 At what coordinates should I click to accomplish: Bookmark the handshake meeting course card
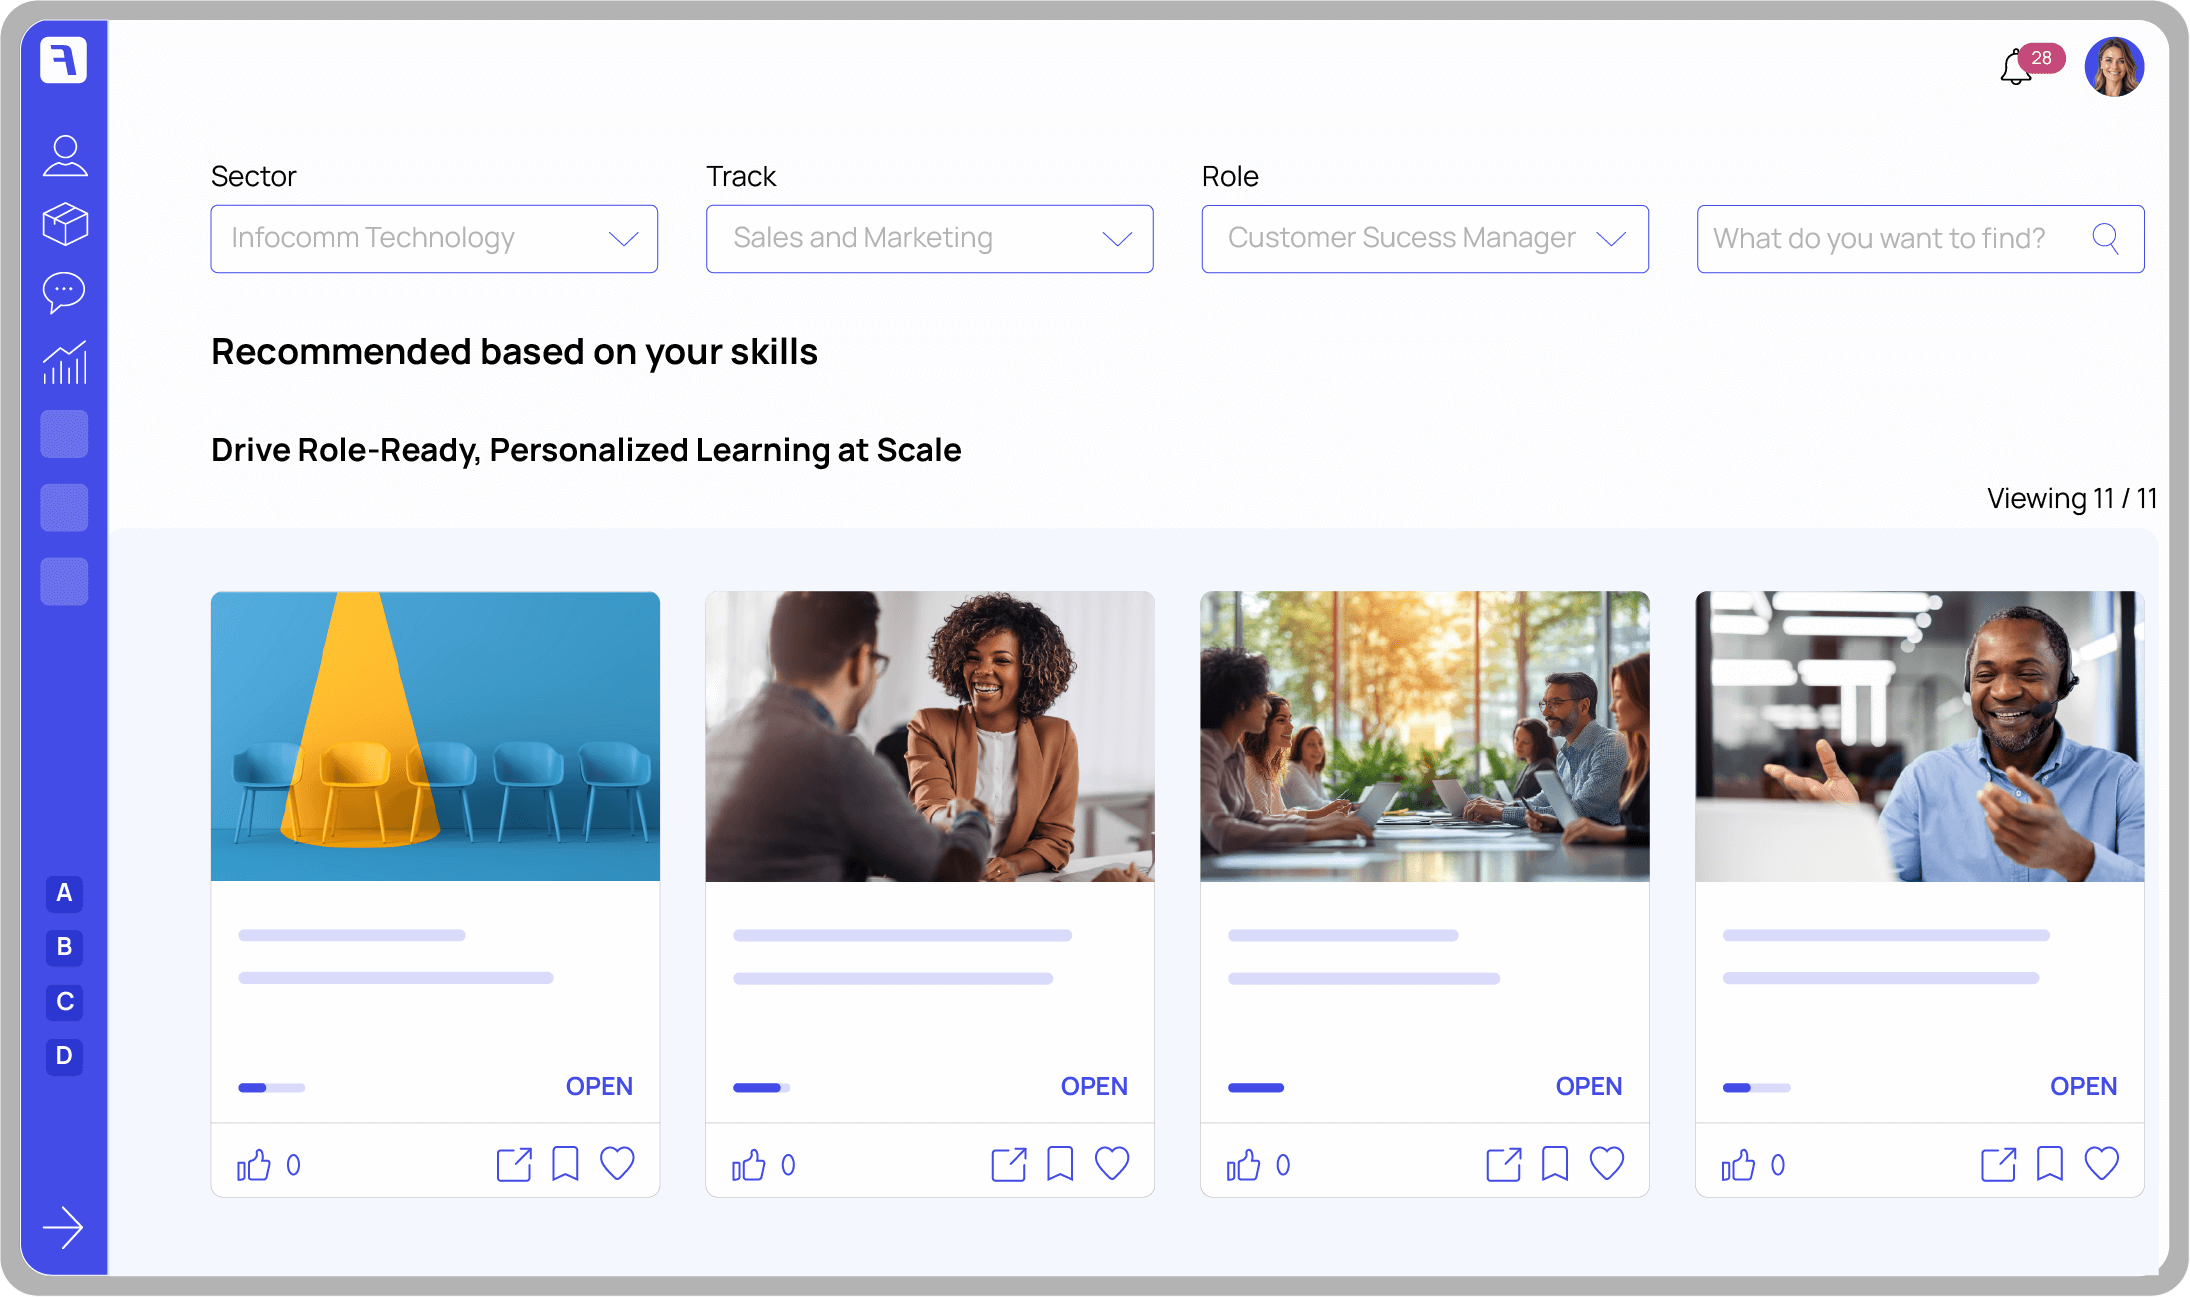[1060, 1164]
